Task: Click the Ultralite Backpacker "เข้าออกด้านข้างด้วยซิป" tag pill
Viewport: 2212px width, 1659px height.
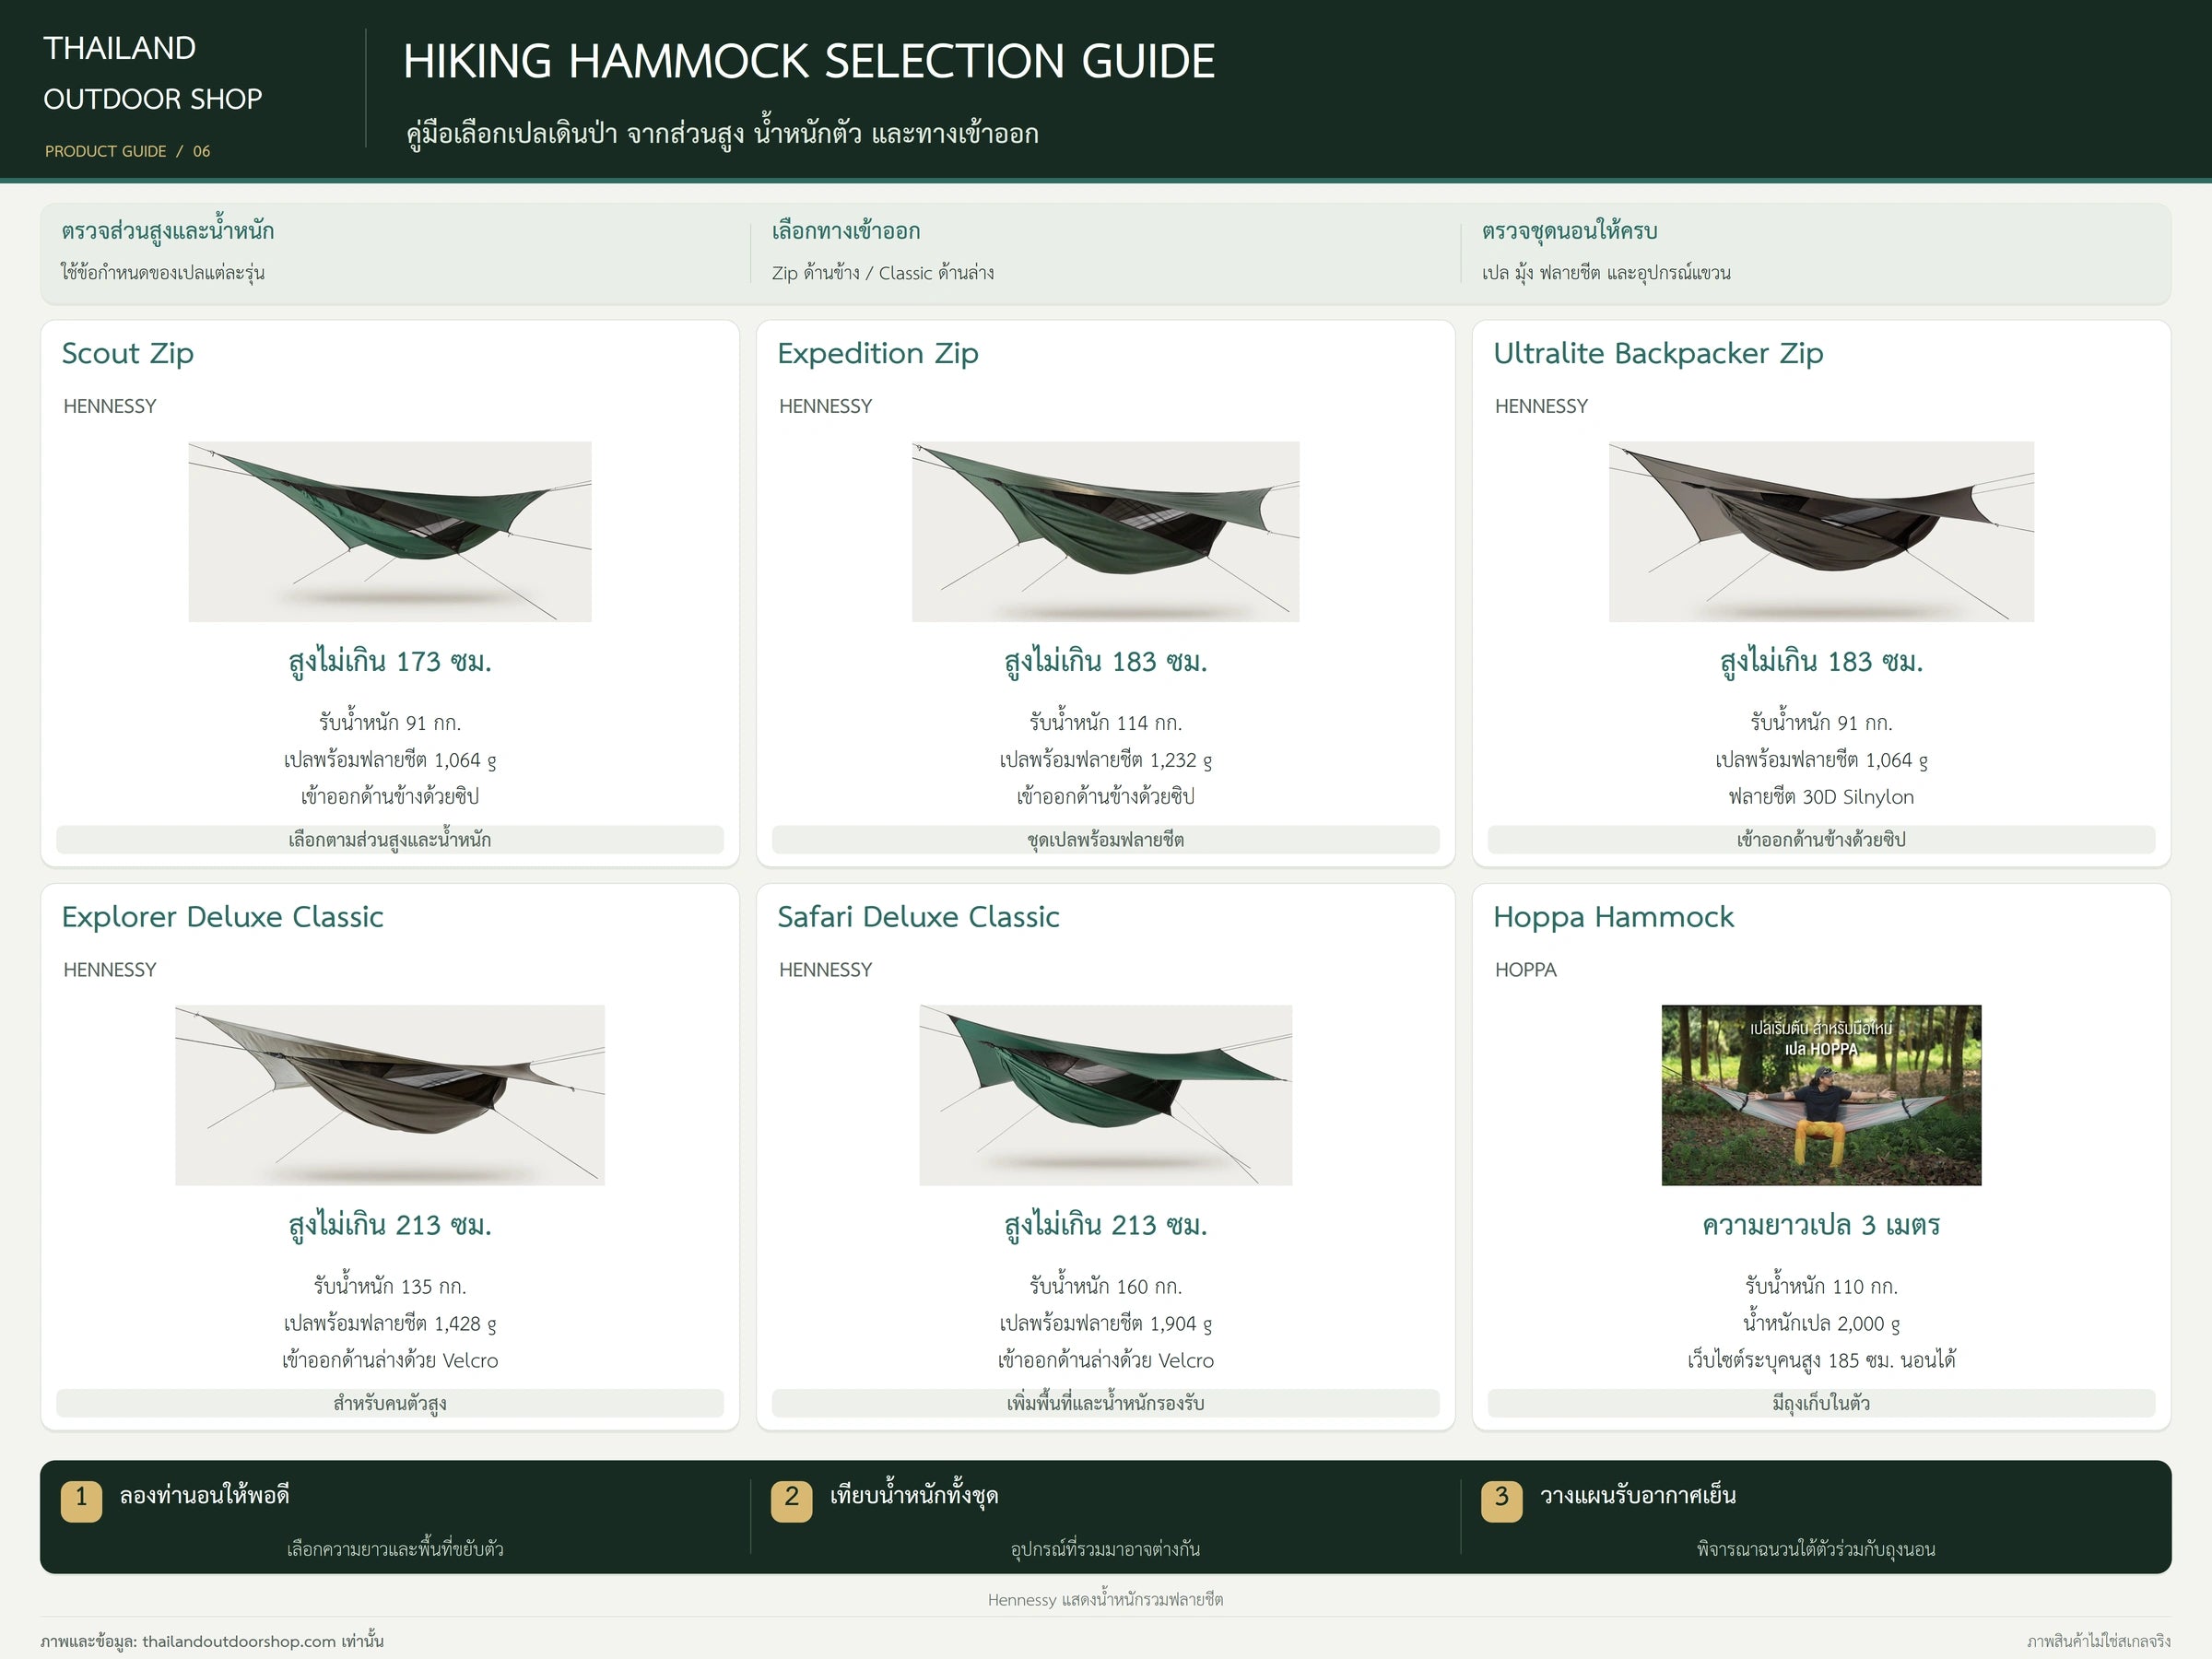Action: pyautogui.click(x=1822, y=839)
